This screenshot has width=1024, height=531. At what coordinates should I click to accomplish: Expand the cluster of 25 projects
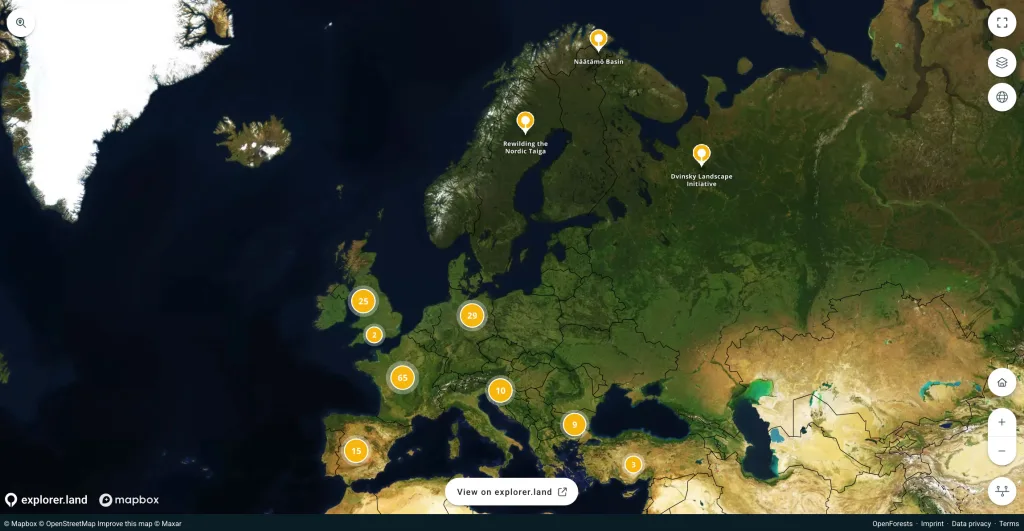tap(363, 301)
